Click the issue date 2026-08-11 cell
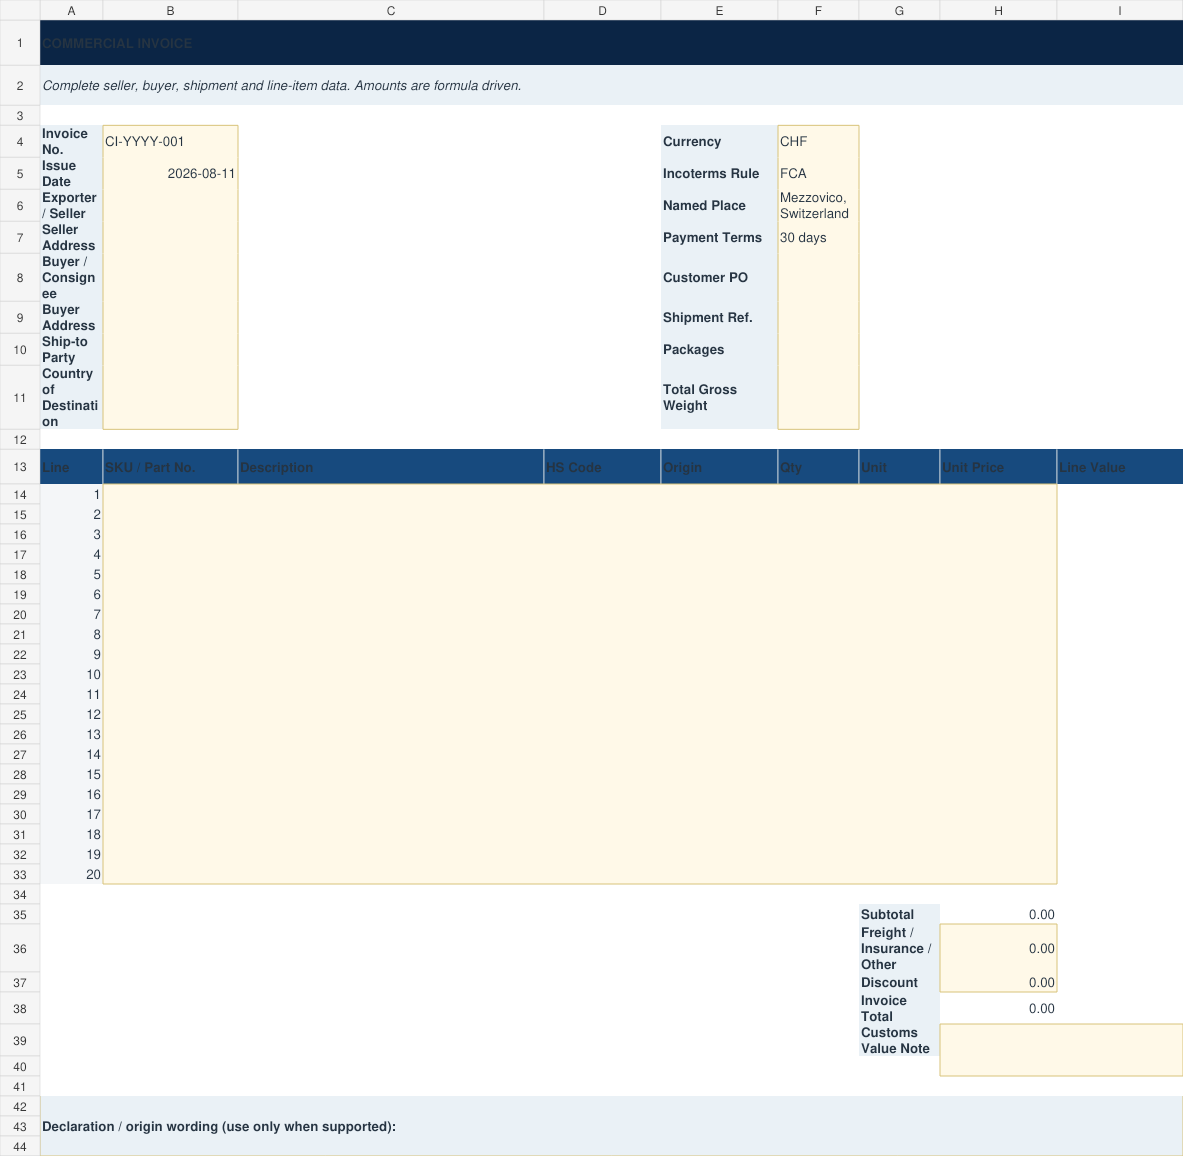This screenshot has width=1183, height=1156. [x=171, y=174]
